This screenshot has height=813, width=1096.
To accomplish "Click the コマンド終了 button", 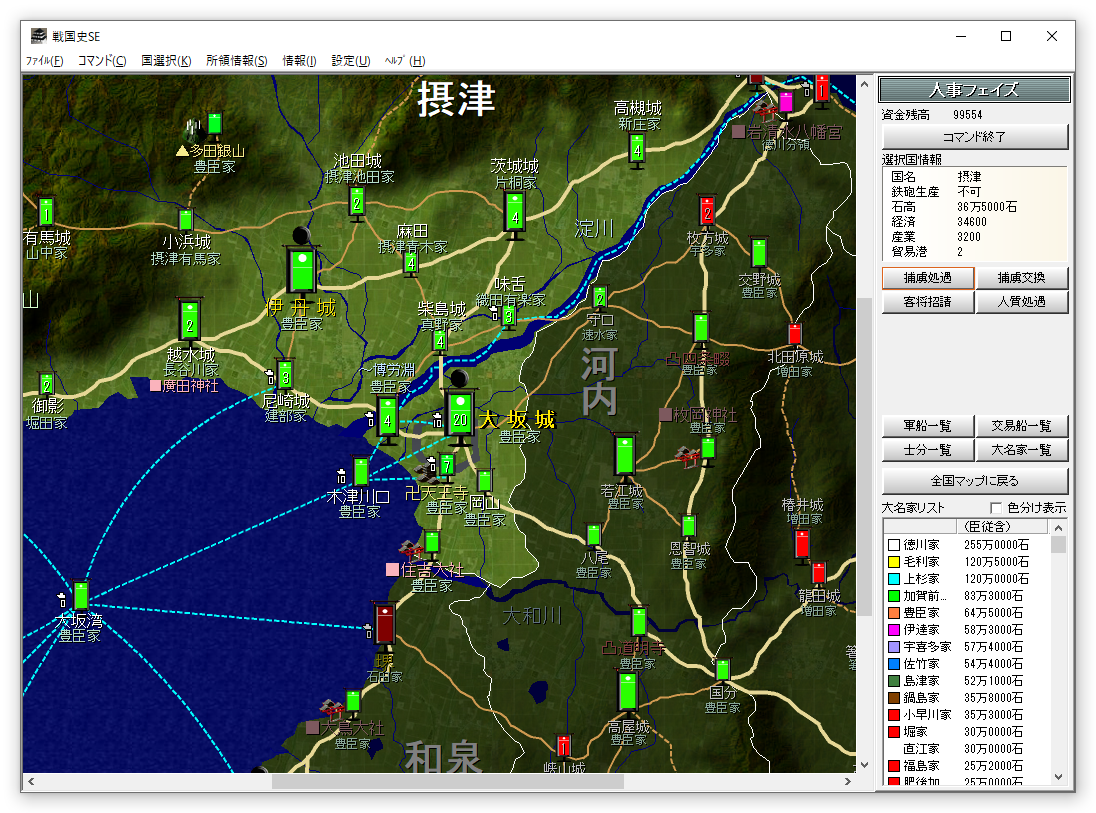I will 974,137.
